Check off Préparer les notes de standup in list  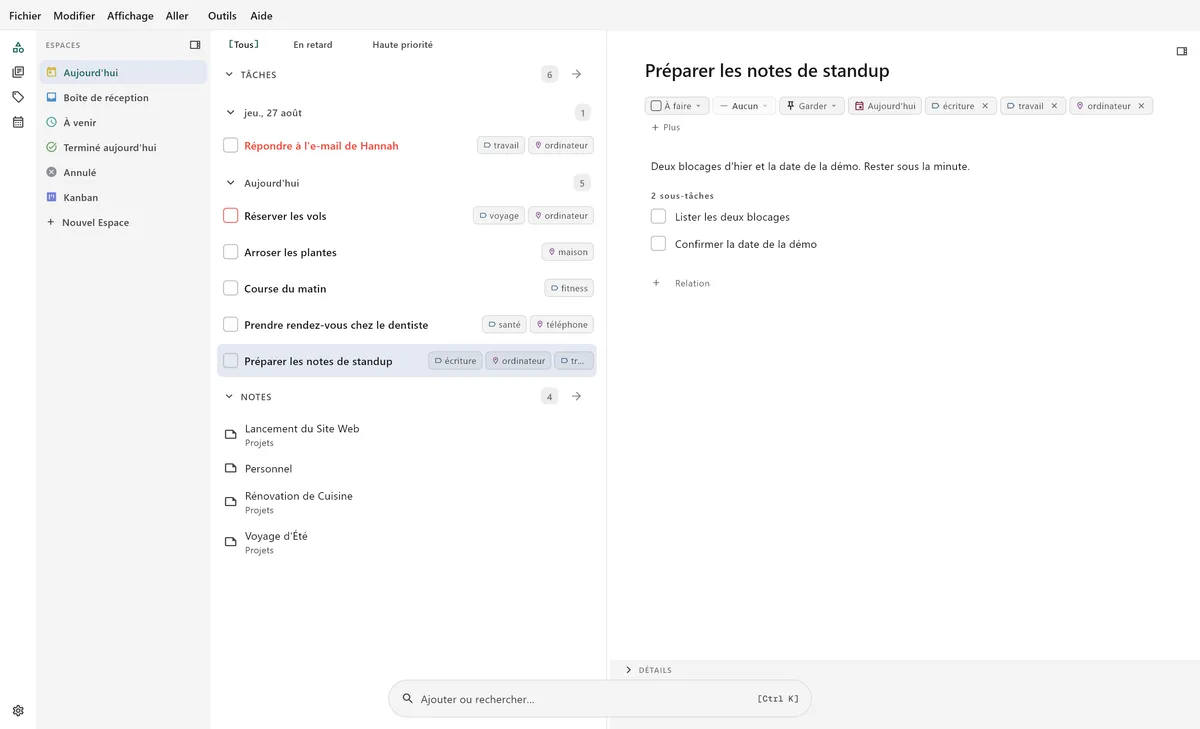click(x=230, y=361)
